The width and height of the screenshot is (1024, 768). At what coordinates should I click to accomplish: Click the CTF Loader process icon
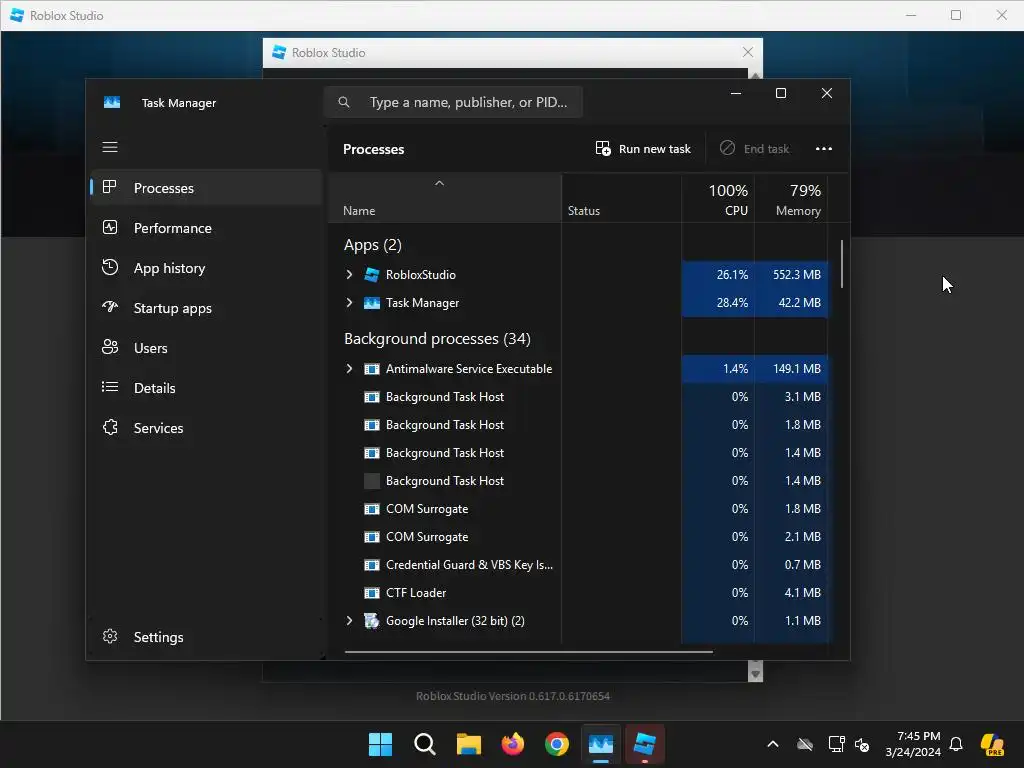tap(372, 592)
